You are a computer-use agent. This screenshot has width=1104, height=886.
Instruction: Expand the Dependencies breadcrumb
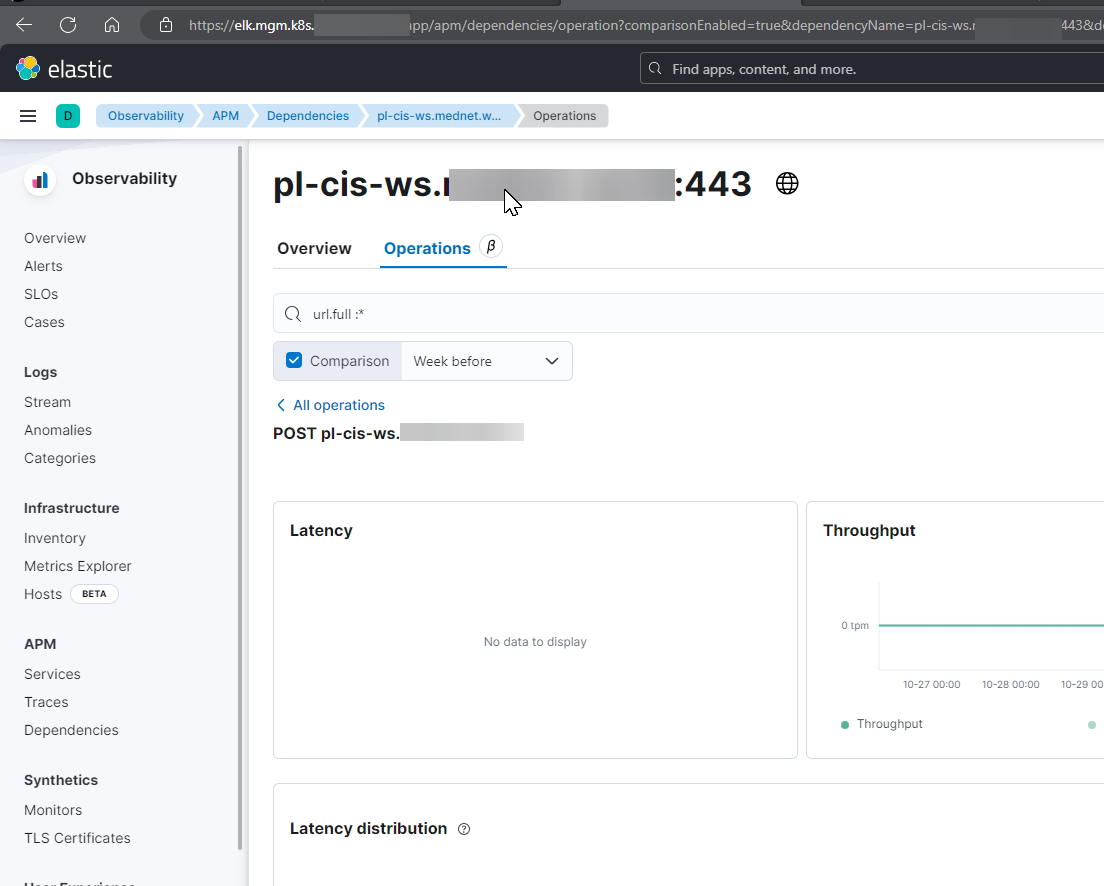click(307, 115)
